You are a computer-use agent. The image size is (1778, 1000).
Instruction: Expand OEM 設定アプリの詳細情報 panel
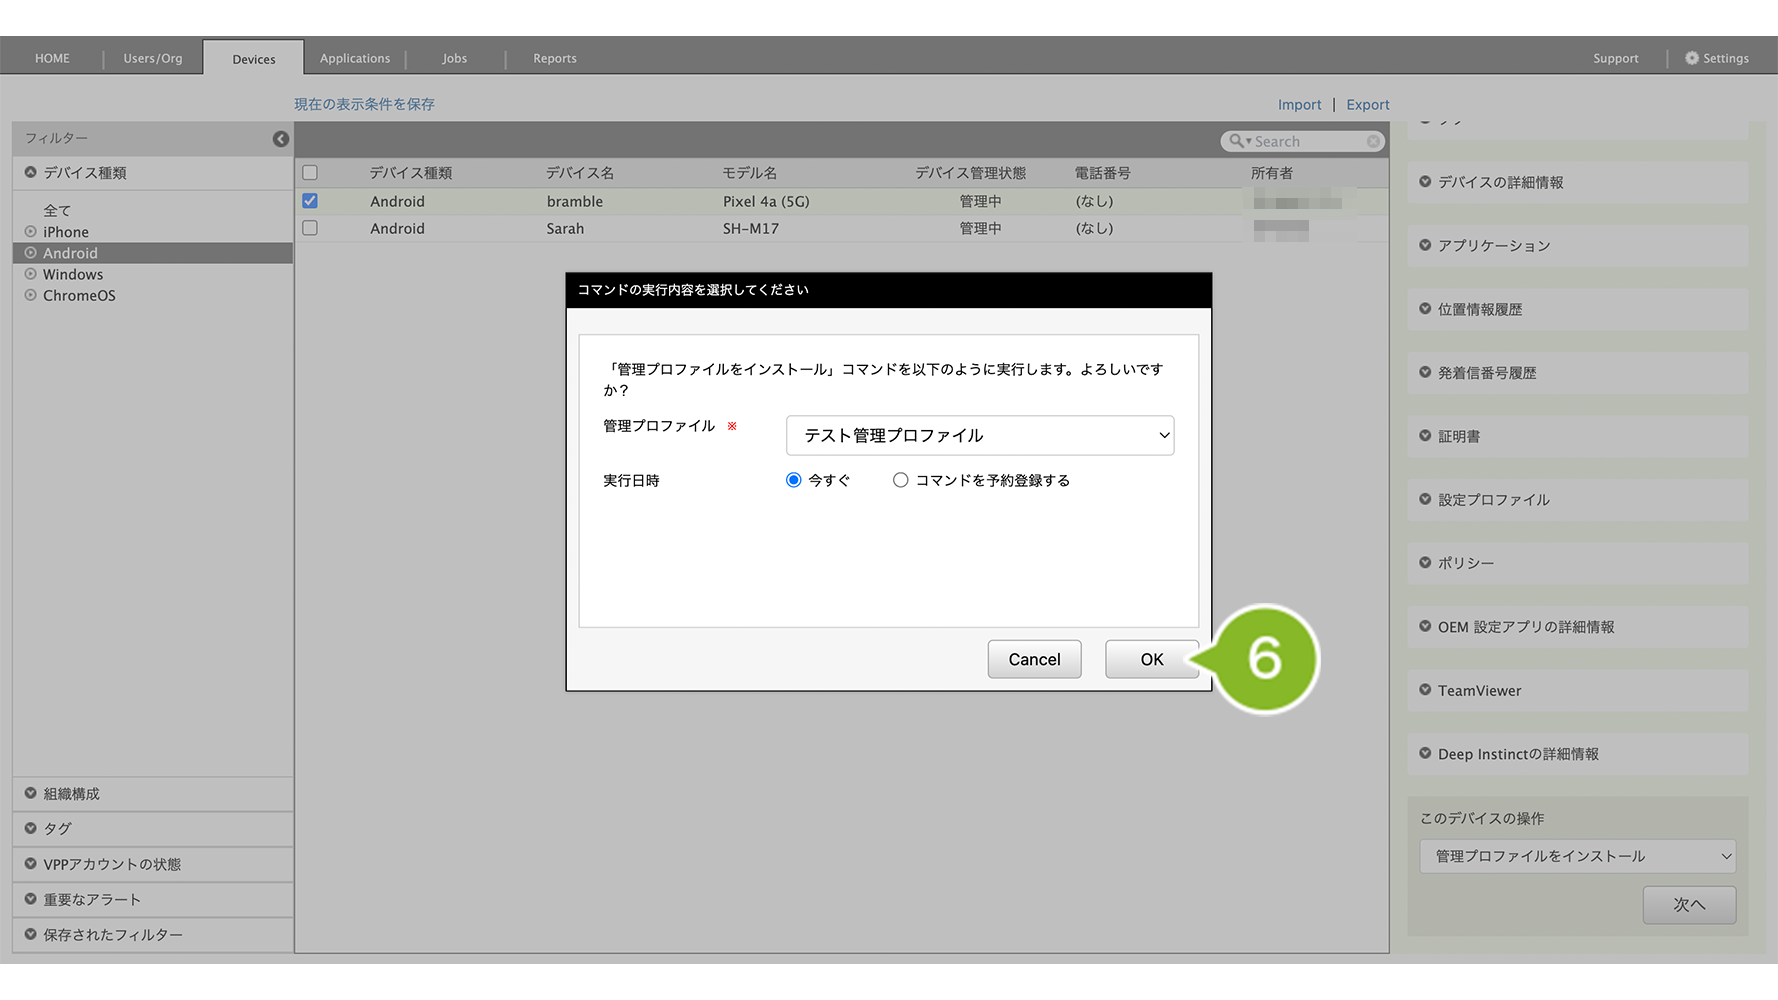(x=1577, y=627)
